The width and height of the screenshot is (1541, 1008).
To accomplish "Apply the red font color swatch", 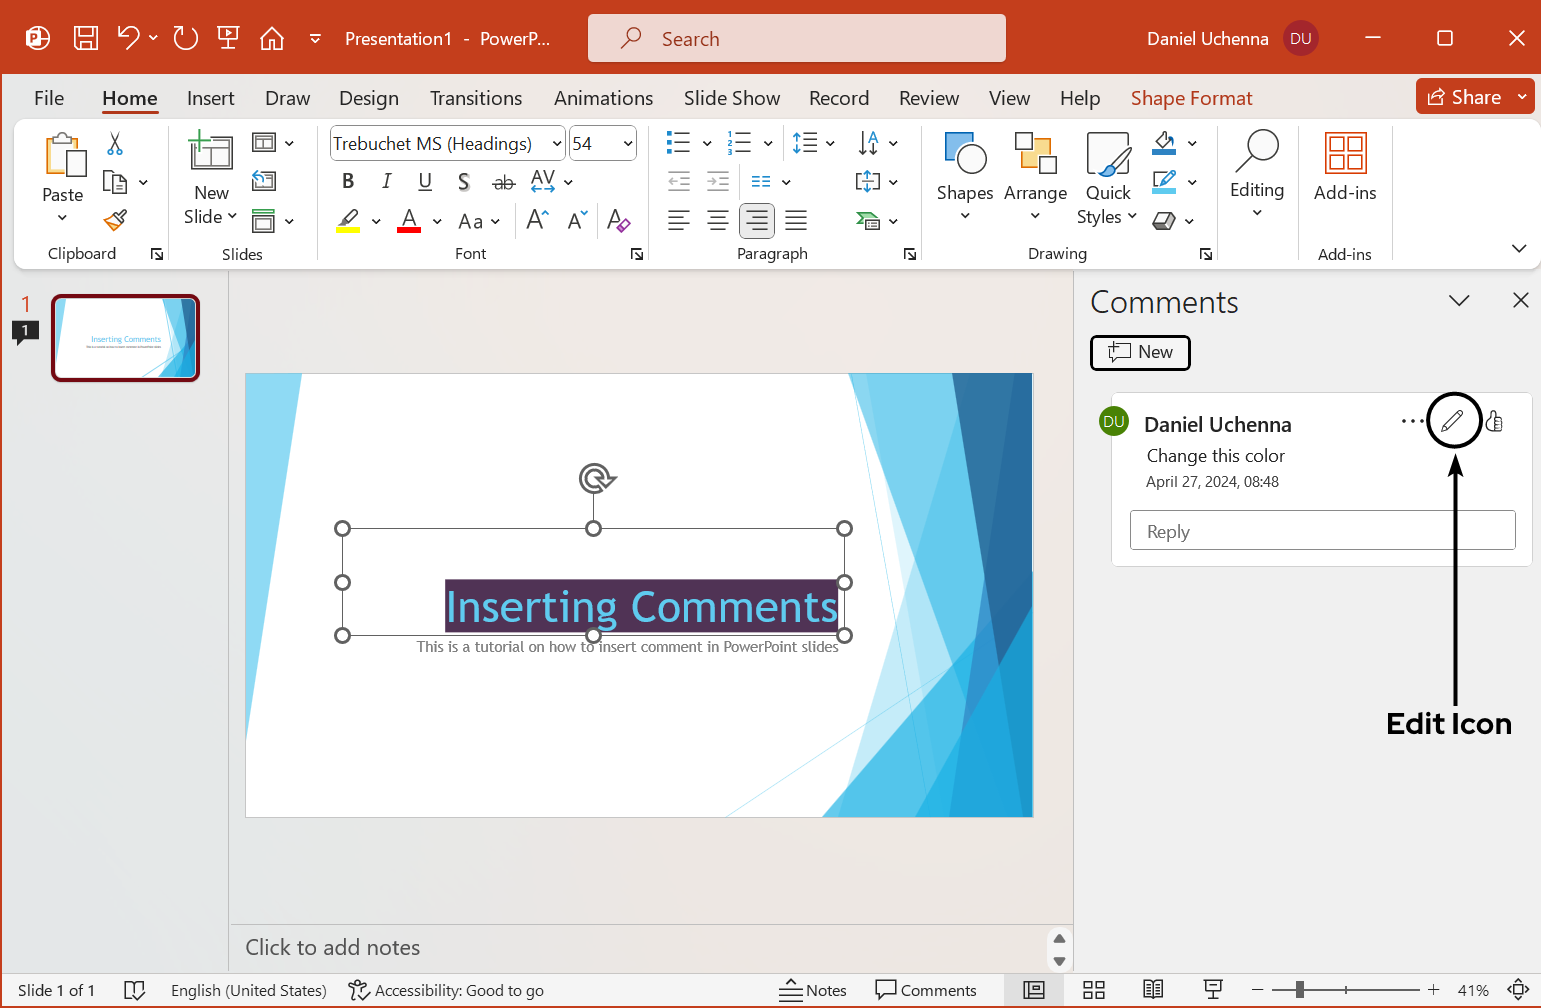I will click(409, 221).
